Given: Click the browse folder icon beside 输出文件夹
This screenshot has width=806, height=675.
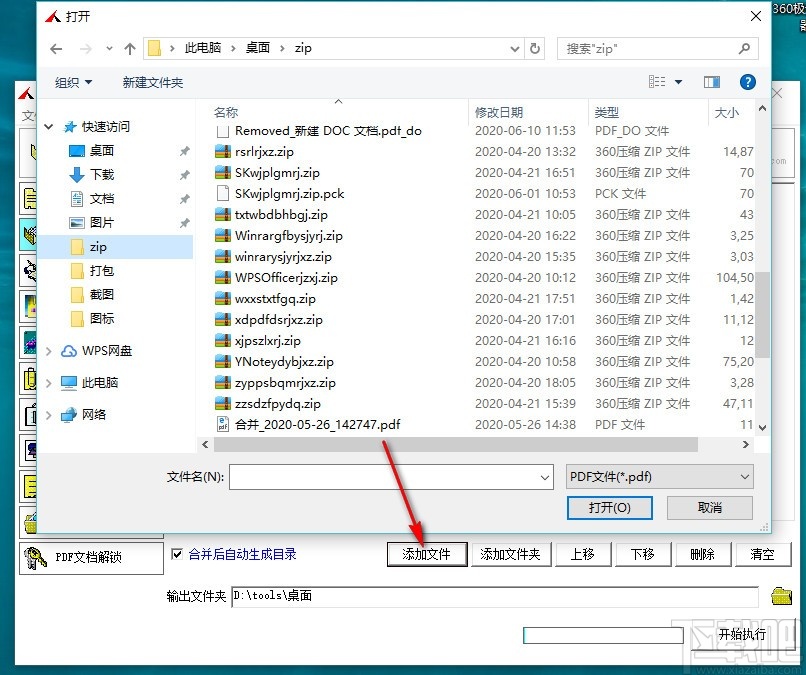Looking at the screenshot, I should coord(783,595).
